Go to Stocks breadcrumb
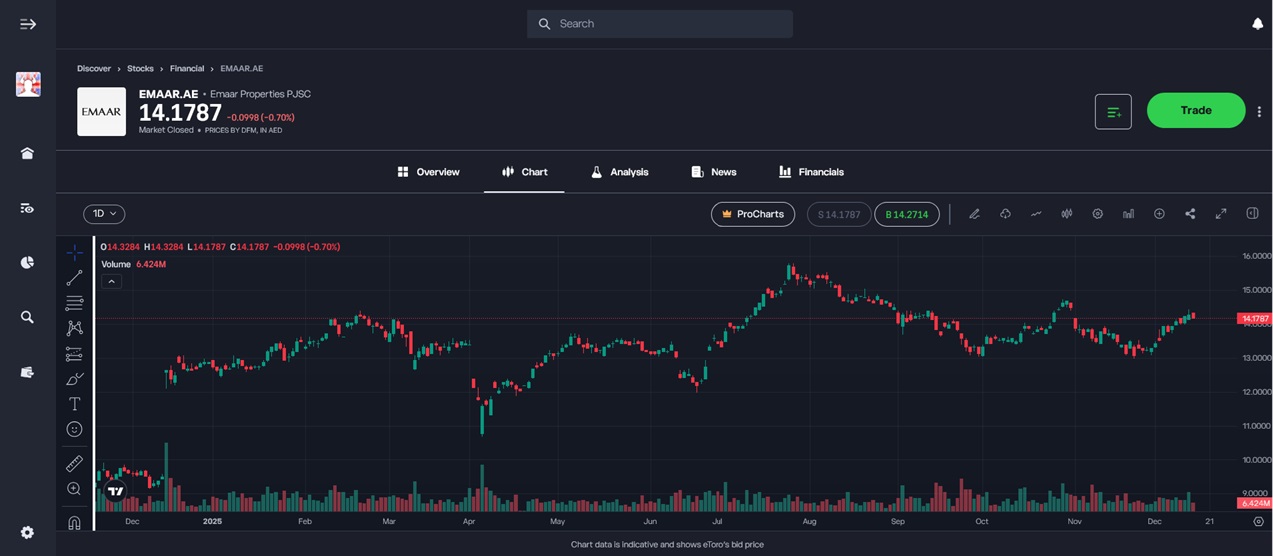The image size is (1273, 556). pos(140,69)
